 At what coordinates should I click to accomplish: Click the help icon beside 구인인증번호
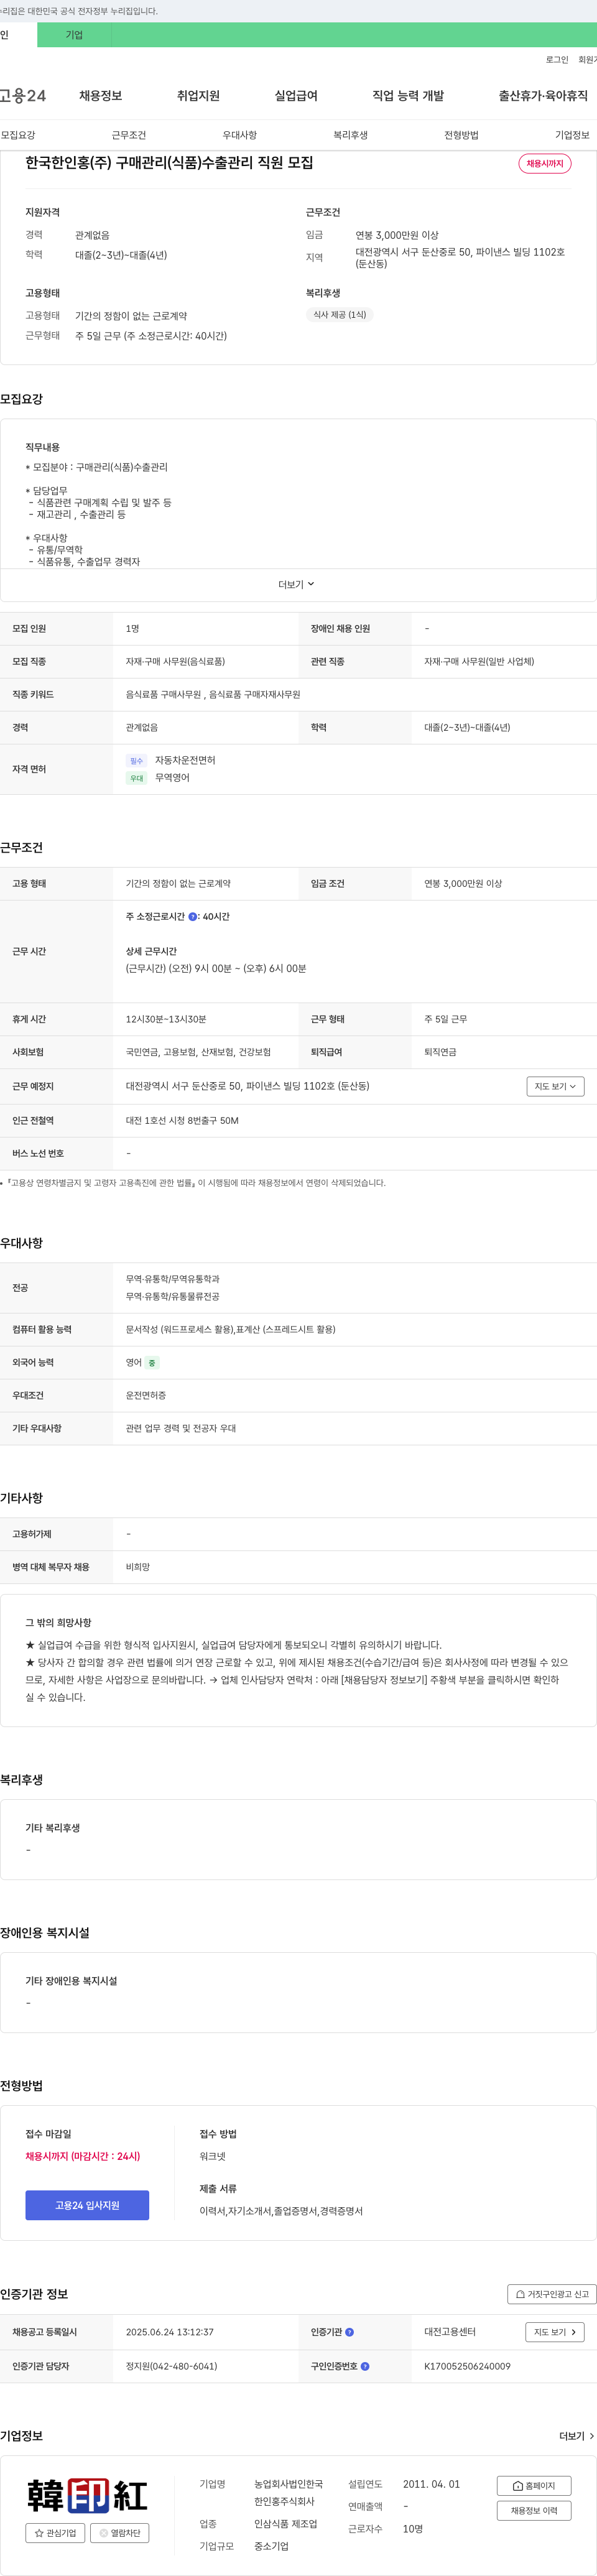(365, 2367)
